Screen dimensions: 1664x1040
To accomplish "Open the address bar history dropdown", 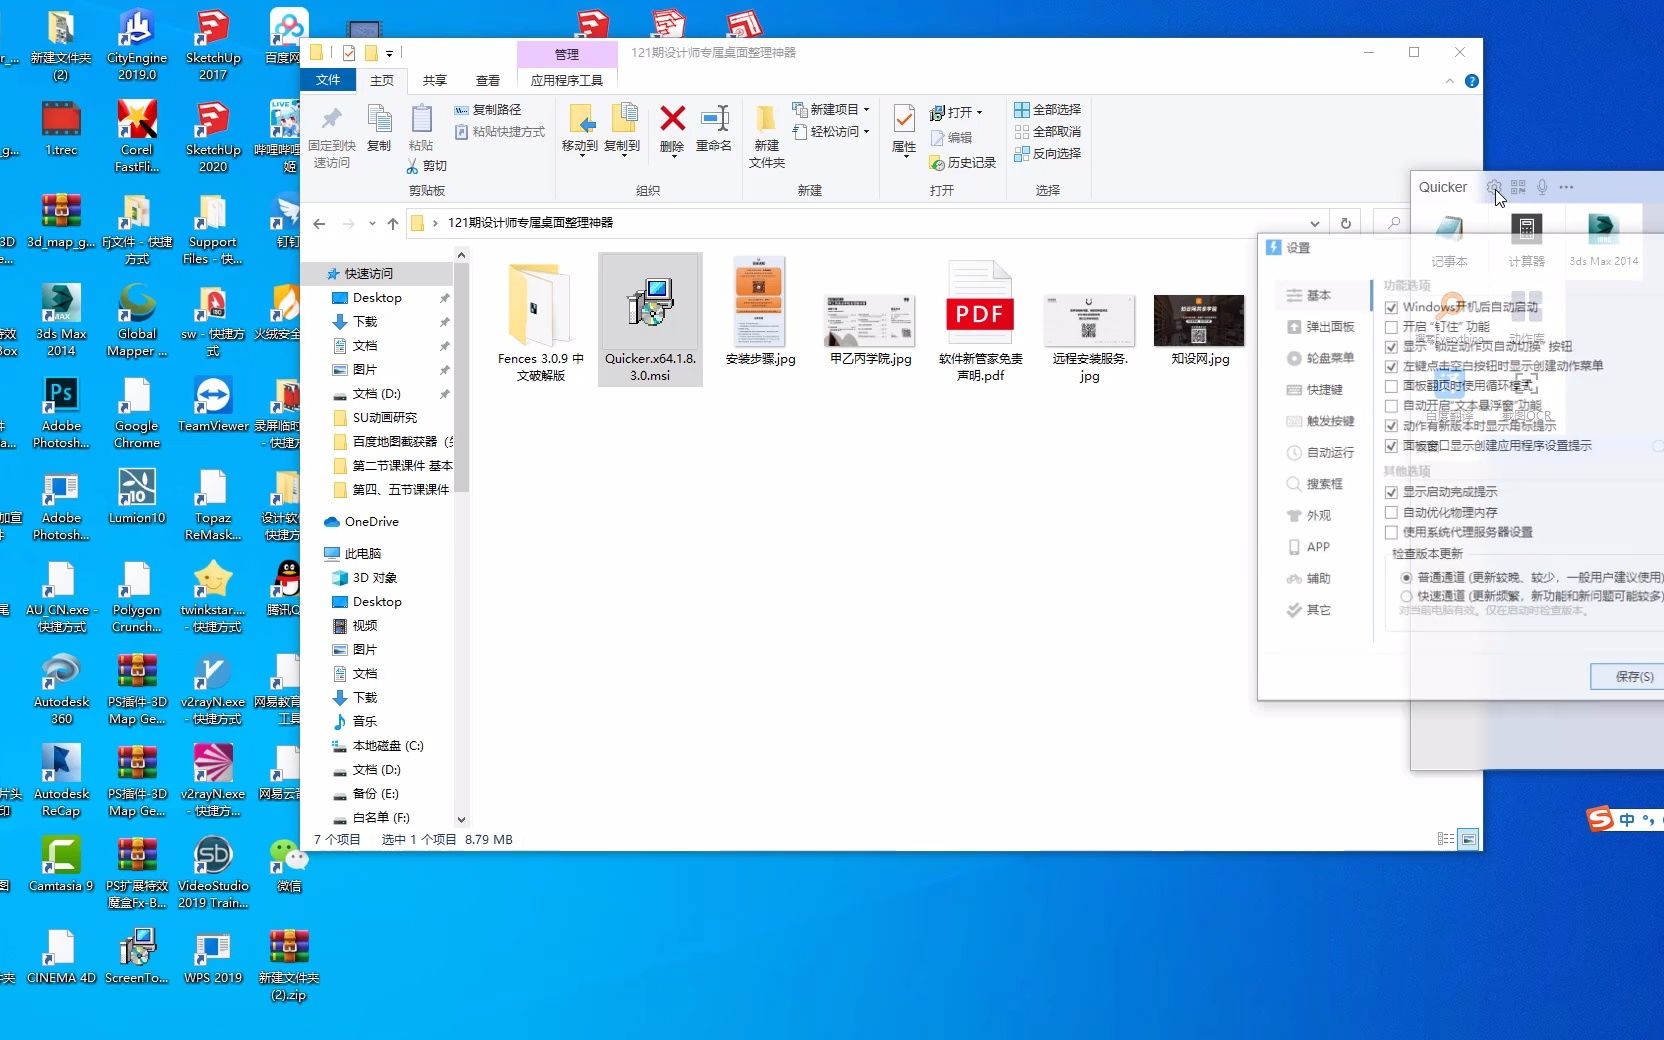I will click(x=1315, y=224).
